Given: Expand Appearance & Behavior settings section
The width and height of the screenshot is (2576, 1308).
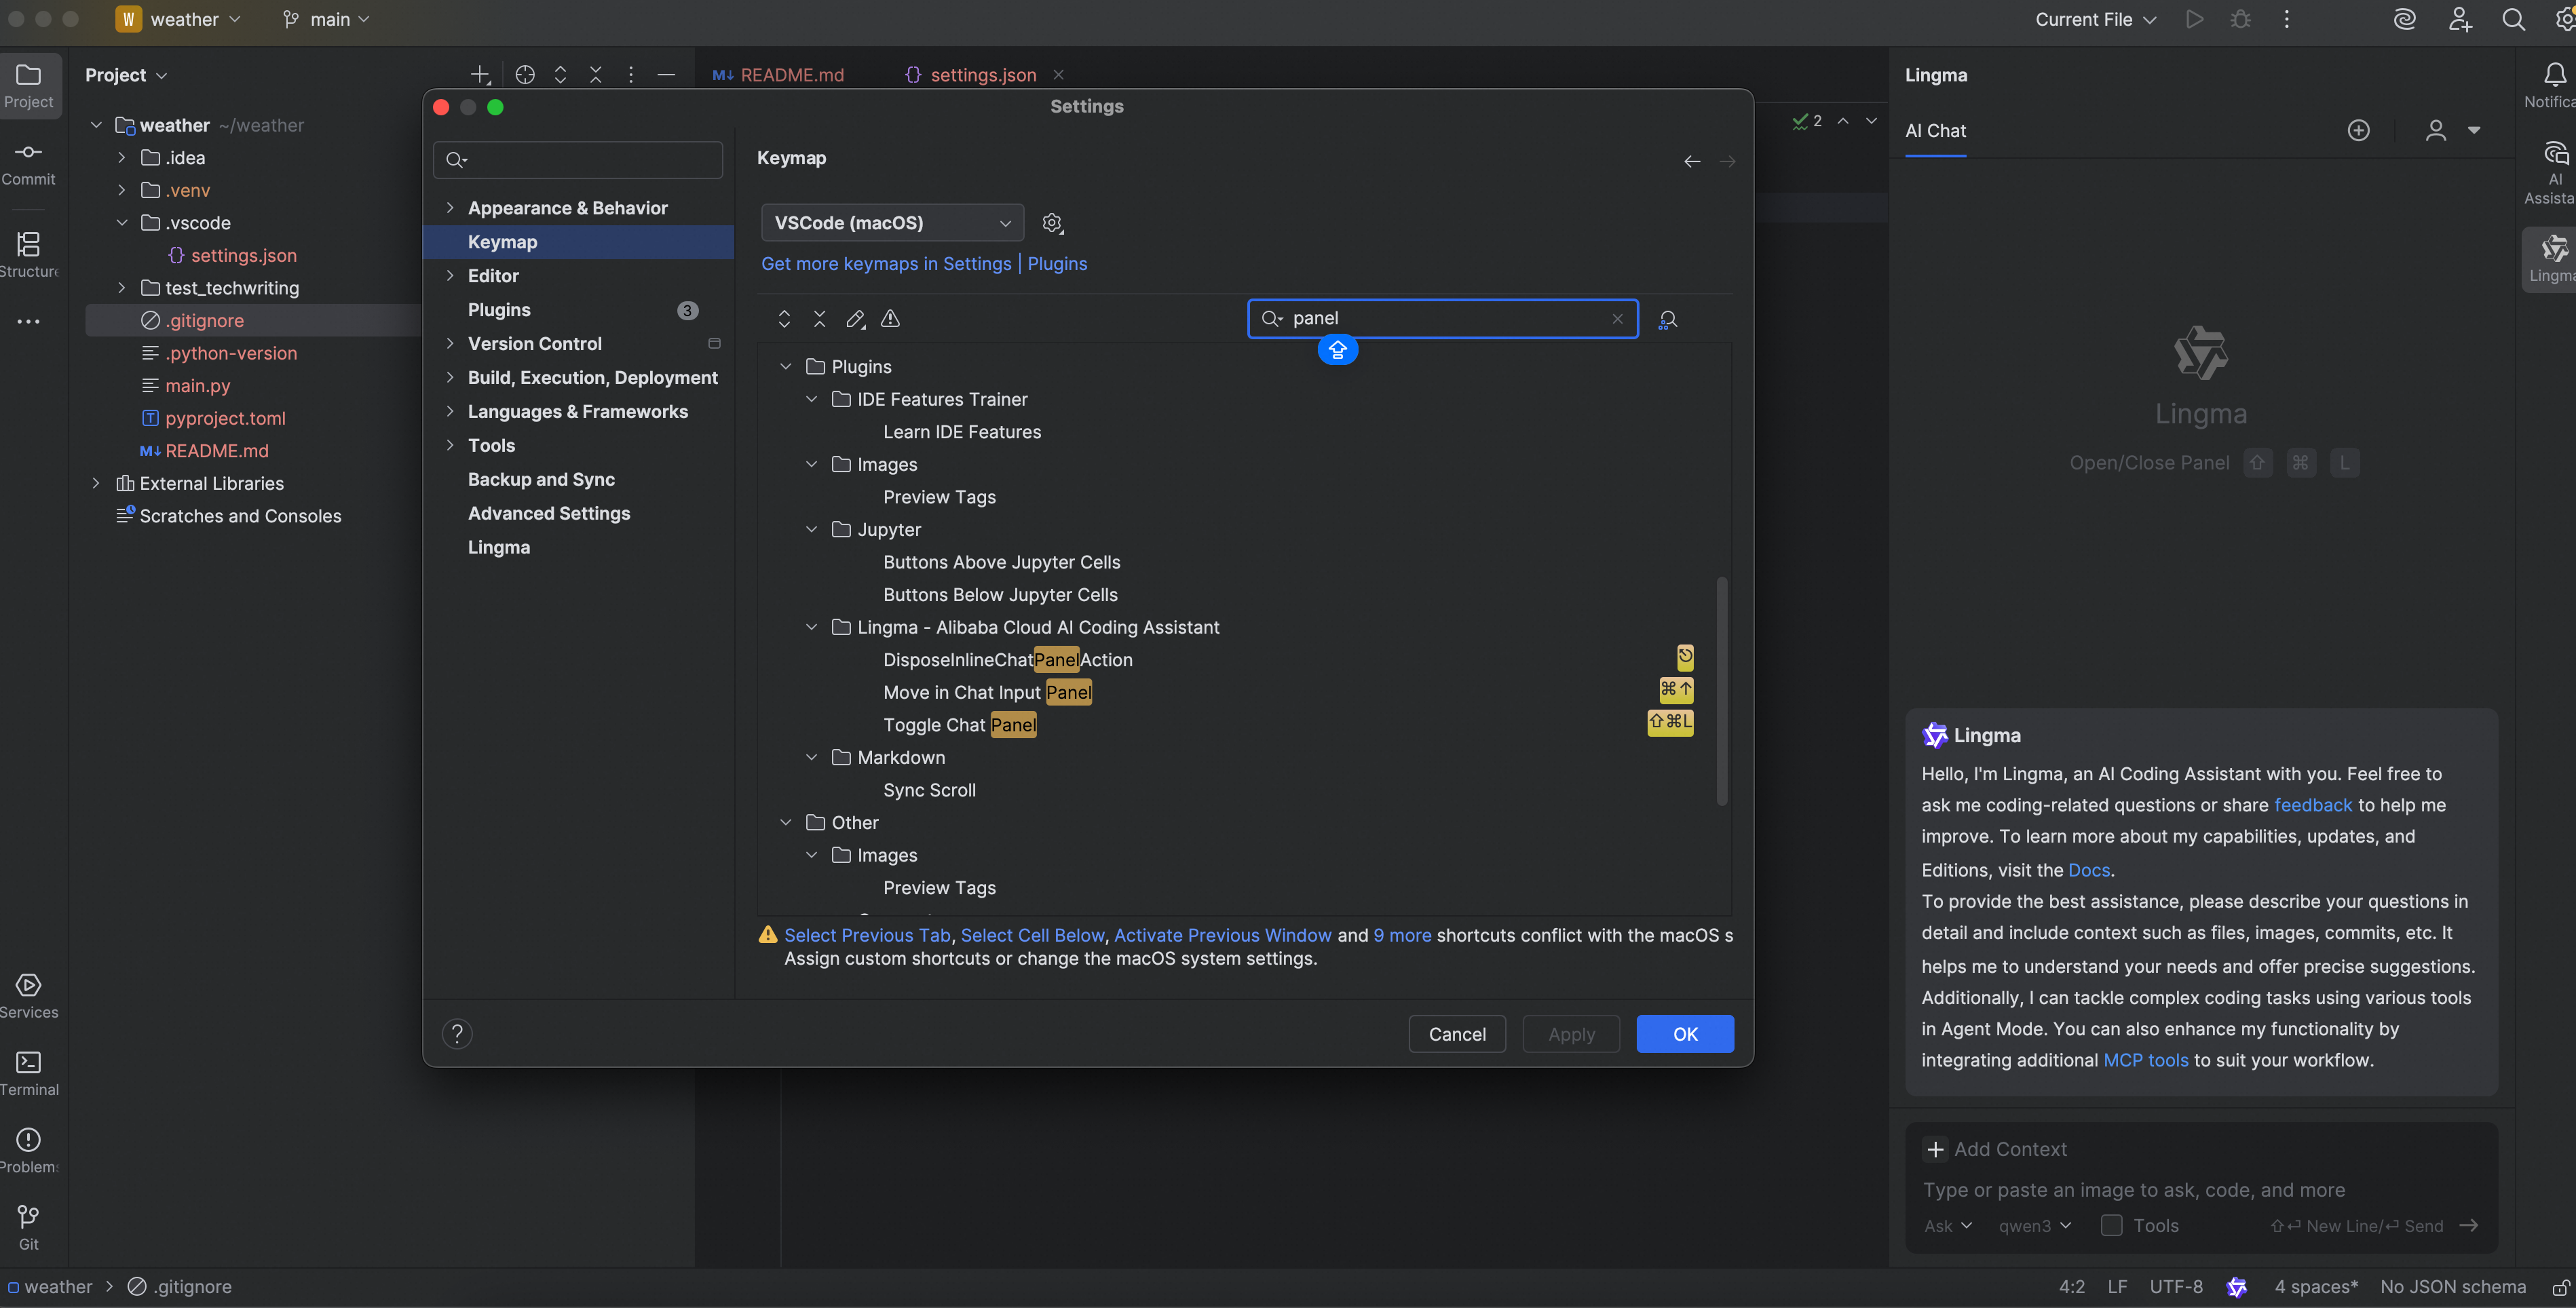Looking at the screenshot, I should pyautogui.click(x=450, y=208).
